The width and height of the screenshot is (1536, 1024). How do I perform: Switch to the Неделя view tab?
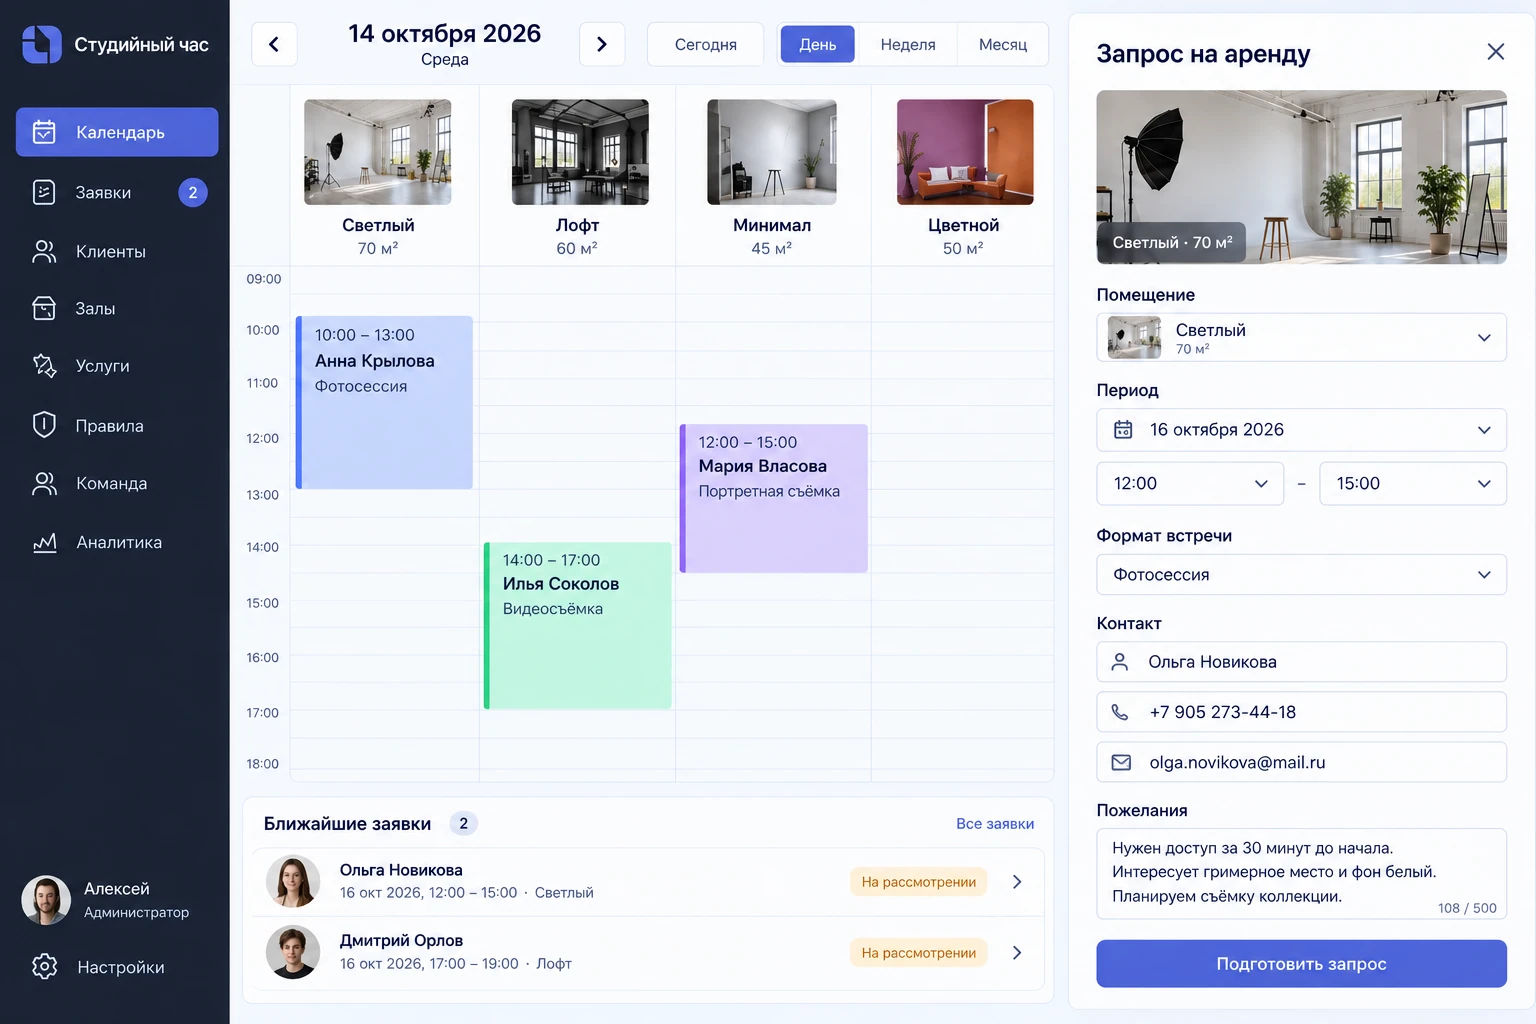coord(908,44)
